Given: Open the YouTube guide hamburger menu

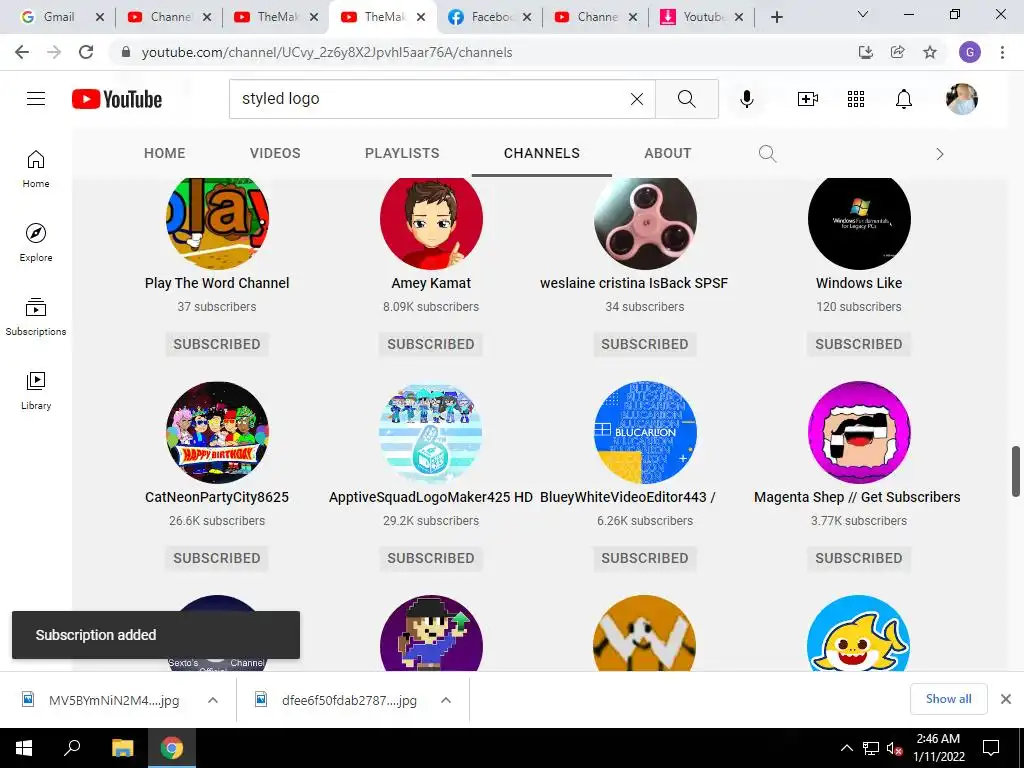Looking at the screenshot, I should [36, 99].
